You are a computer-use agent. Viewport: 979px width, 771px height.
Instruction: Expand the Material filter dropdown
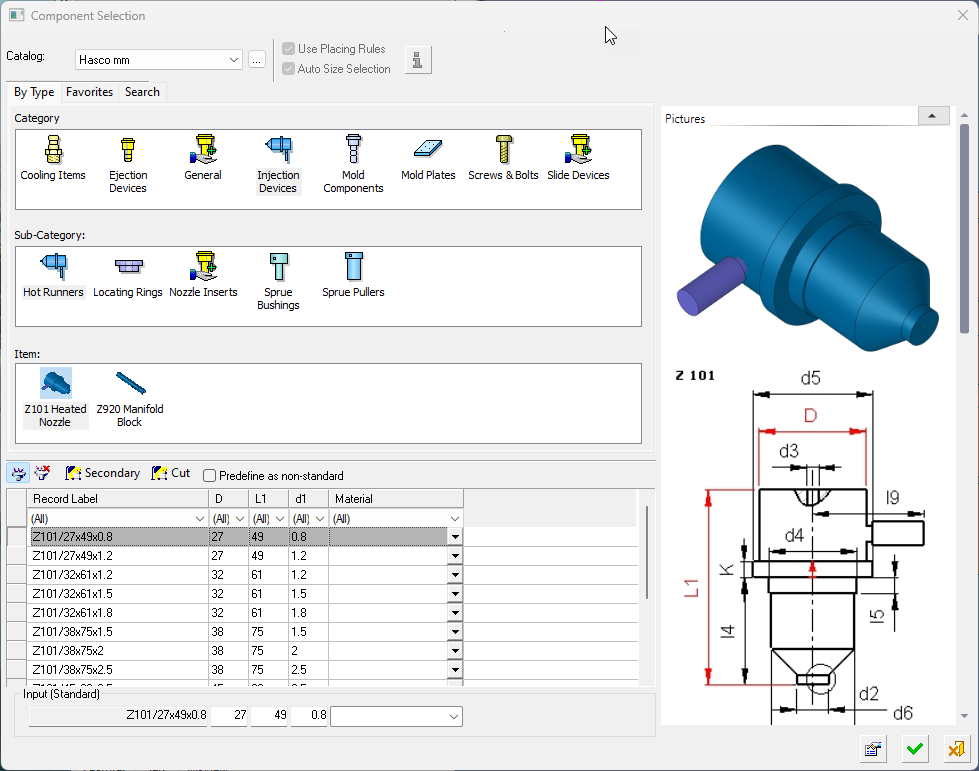pos(455,519)
